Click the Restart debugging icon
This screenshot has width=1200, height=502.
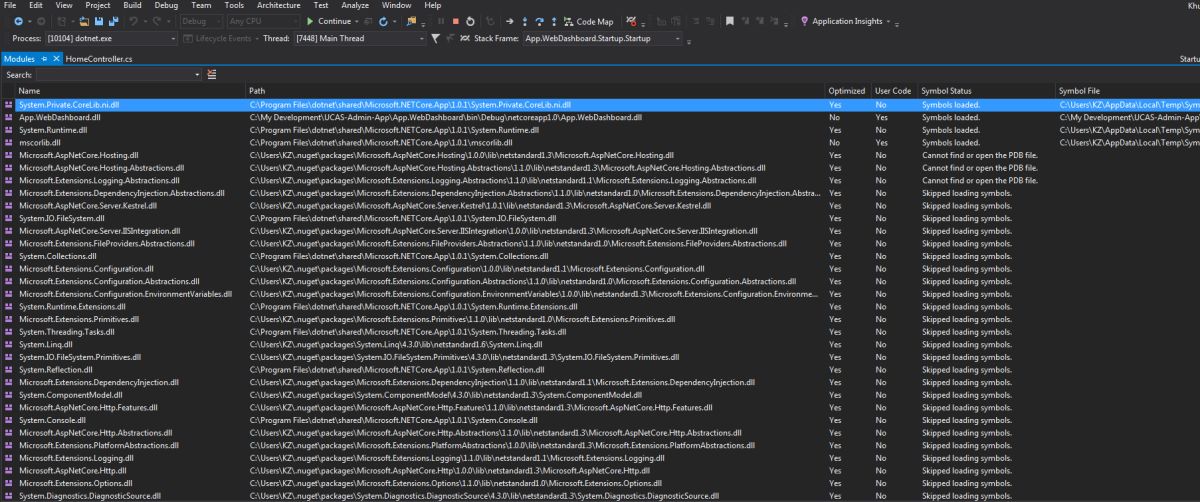pyautogui.click(x=470, y=21)
